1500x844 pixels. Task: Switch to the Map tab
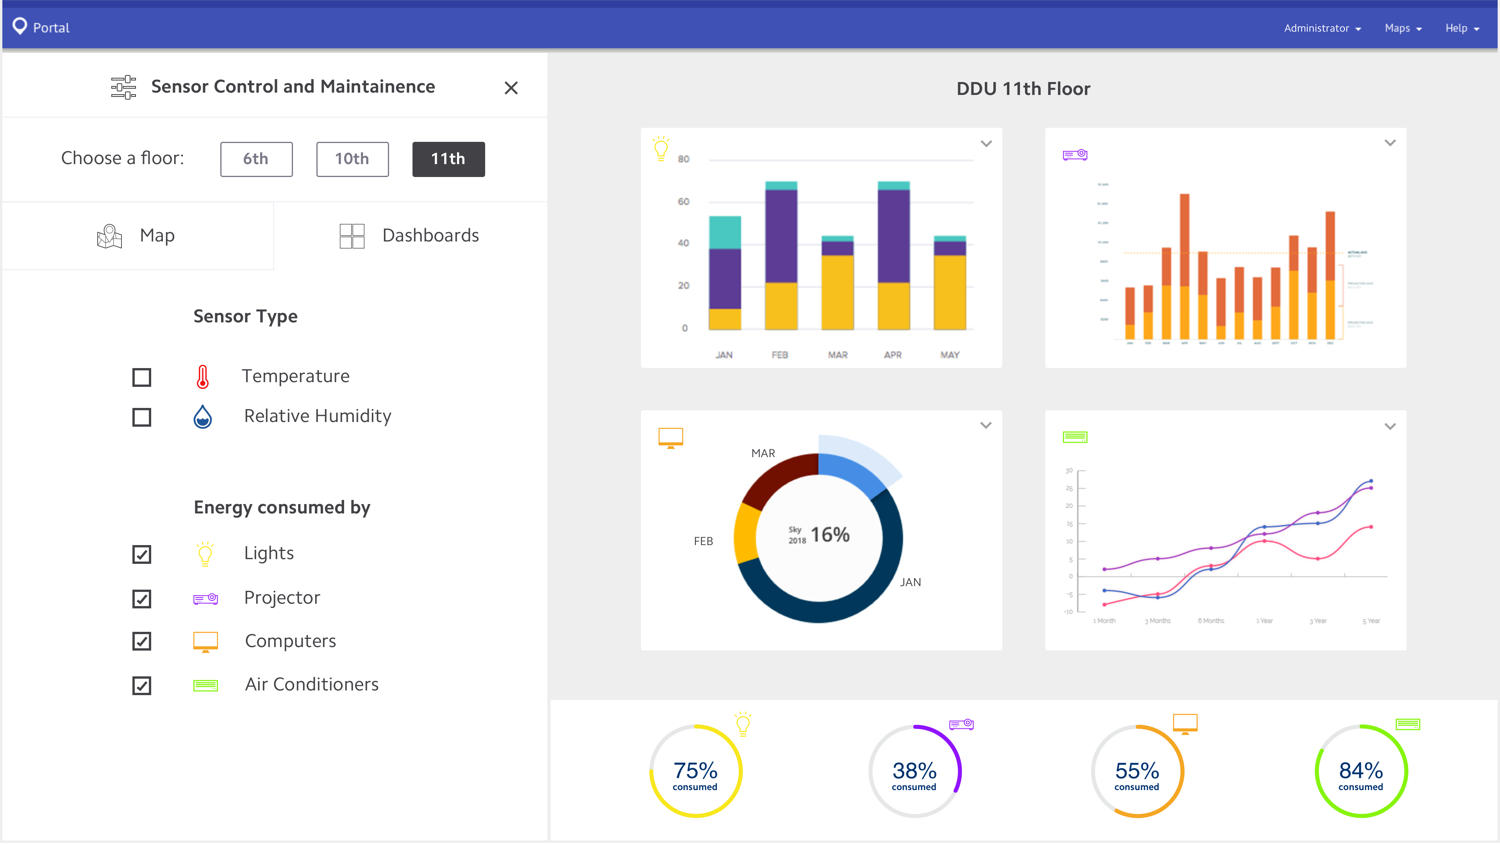(x=138, y=236)
